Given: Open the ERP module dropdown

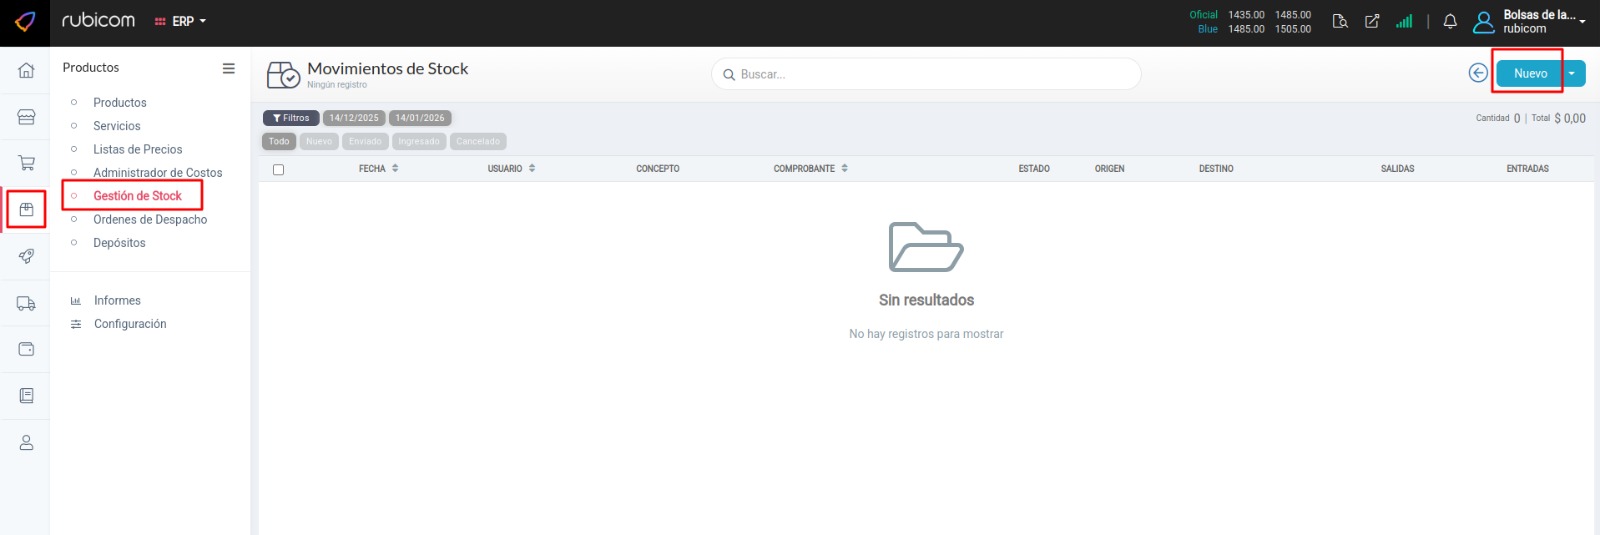Looking at the screenshot, I should click(x=181, y=21).
